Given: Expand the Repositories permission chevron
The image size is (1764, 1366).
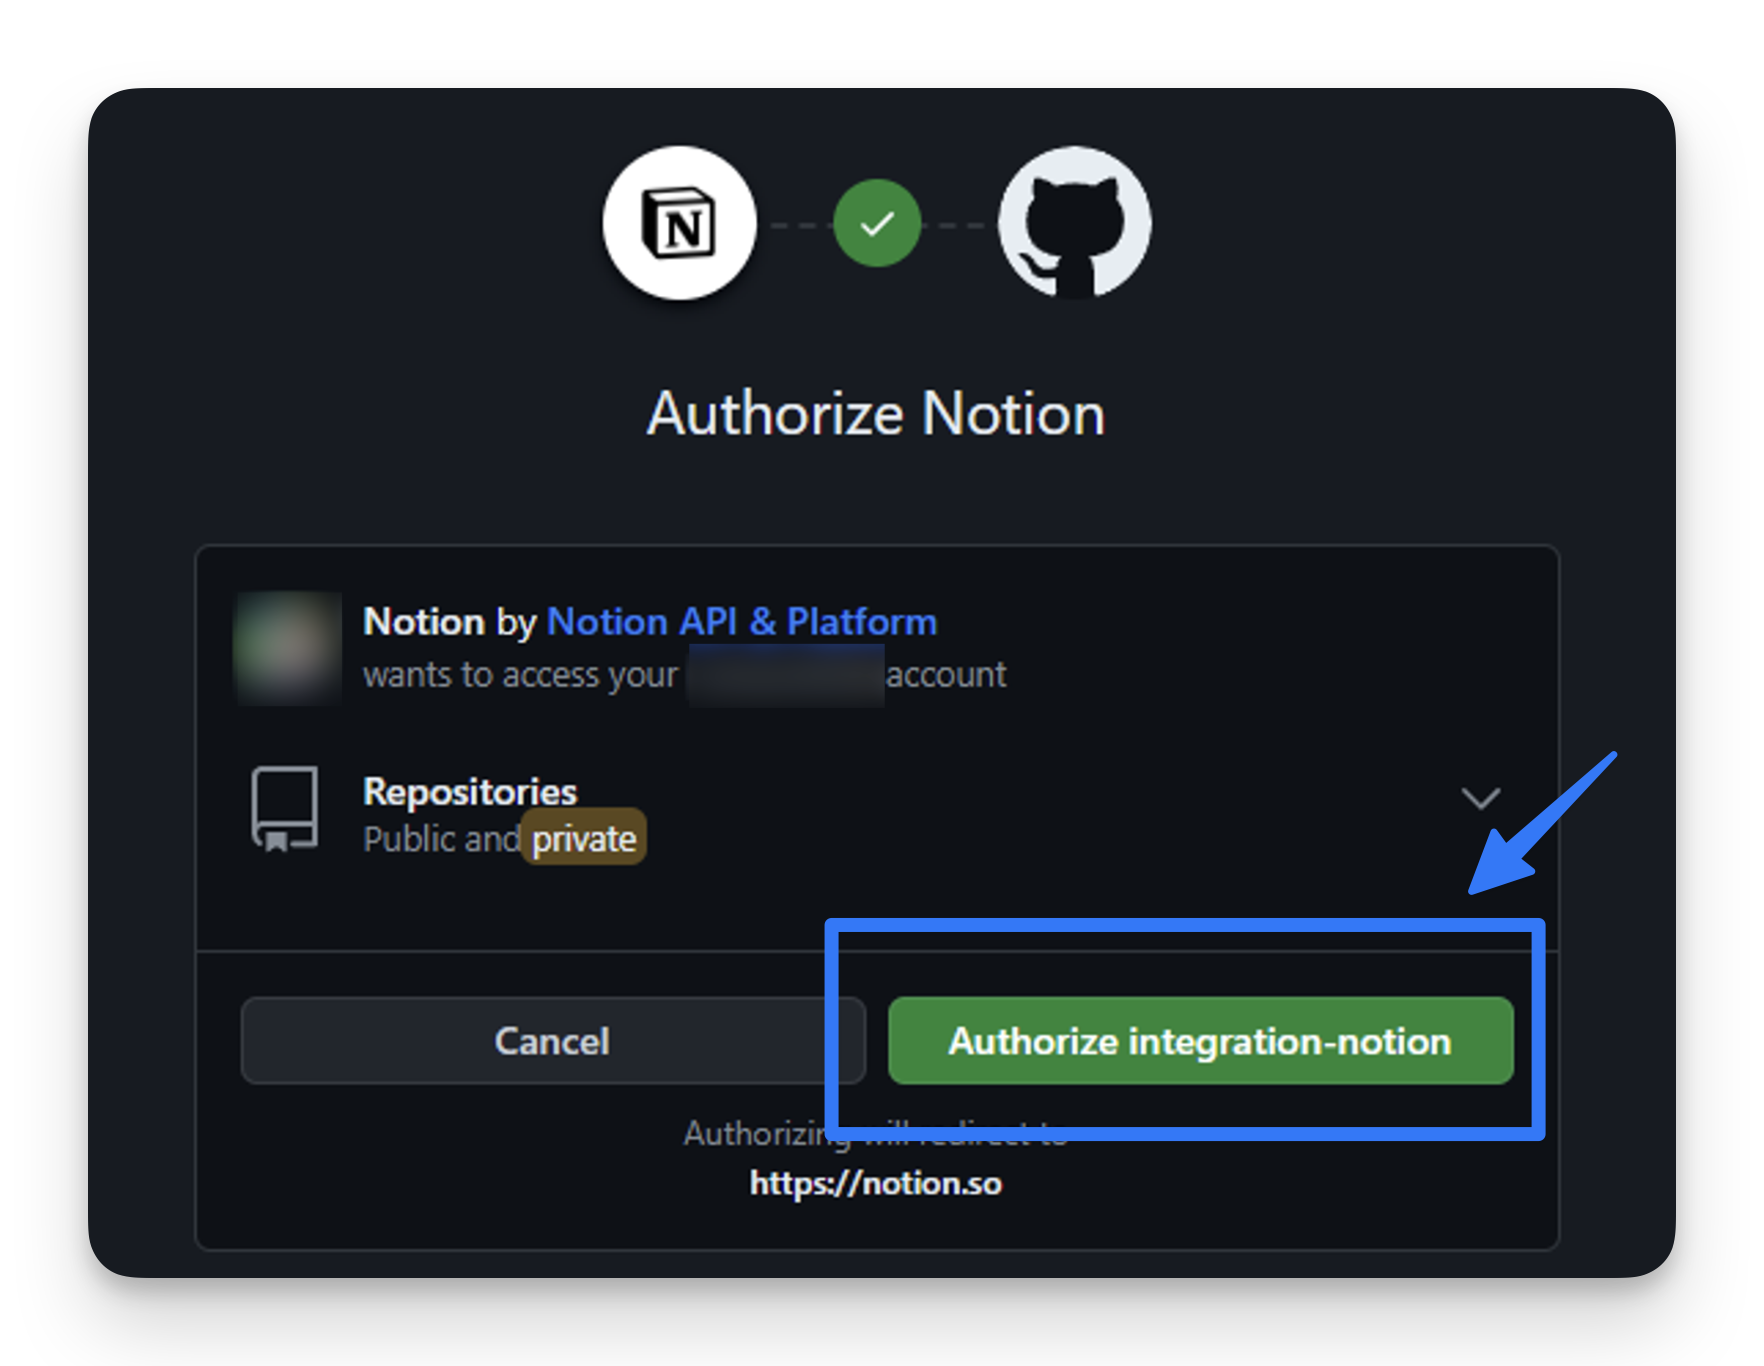Looking at the screenshot, I should click(x=1480, y=798).
